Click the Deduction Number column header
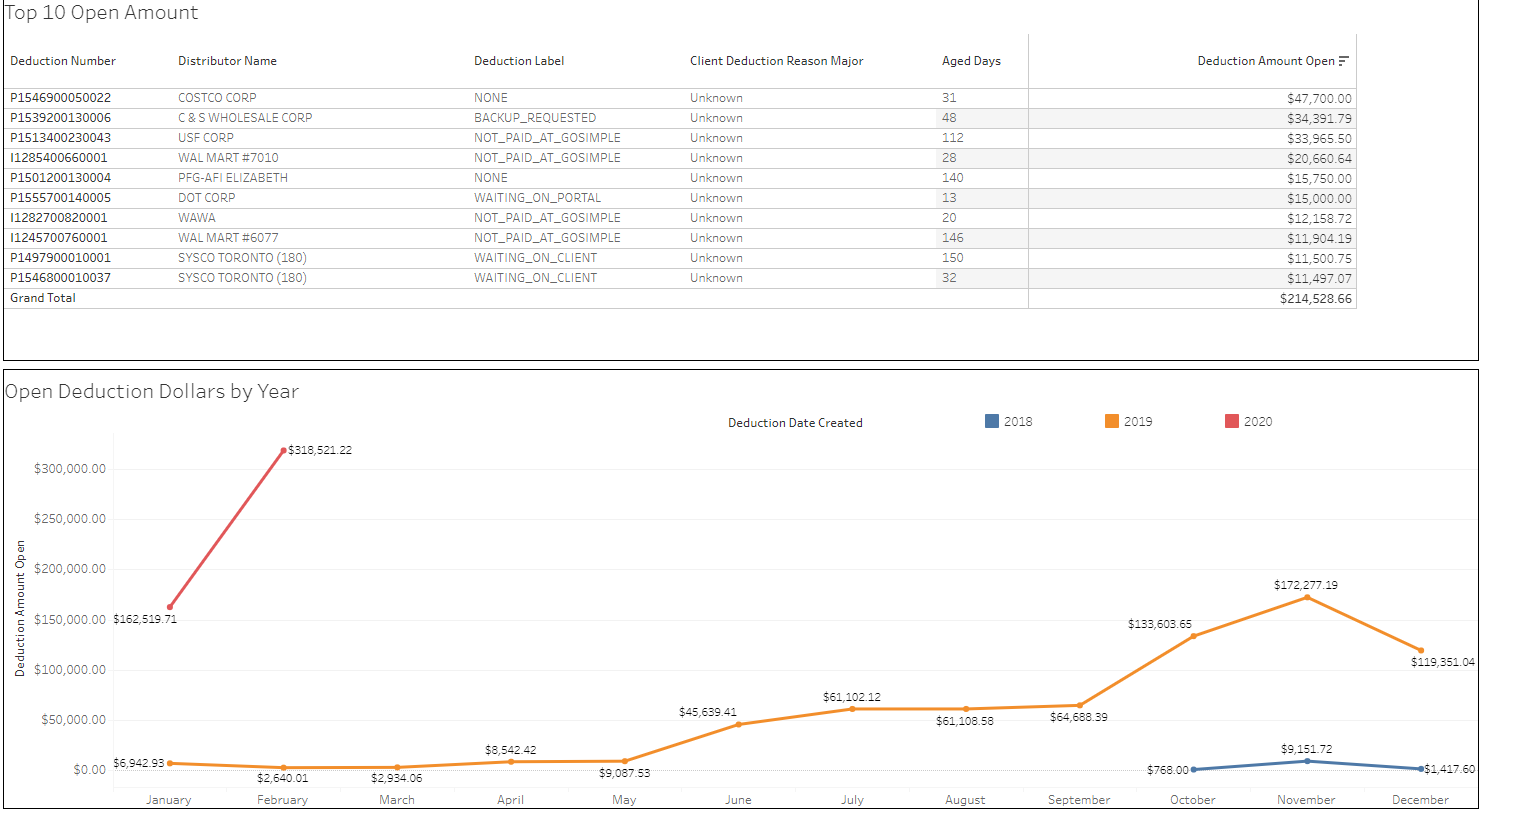 (x=63, y=61)
